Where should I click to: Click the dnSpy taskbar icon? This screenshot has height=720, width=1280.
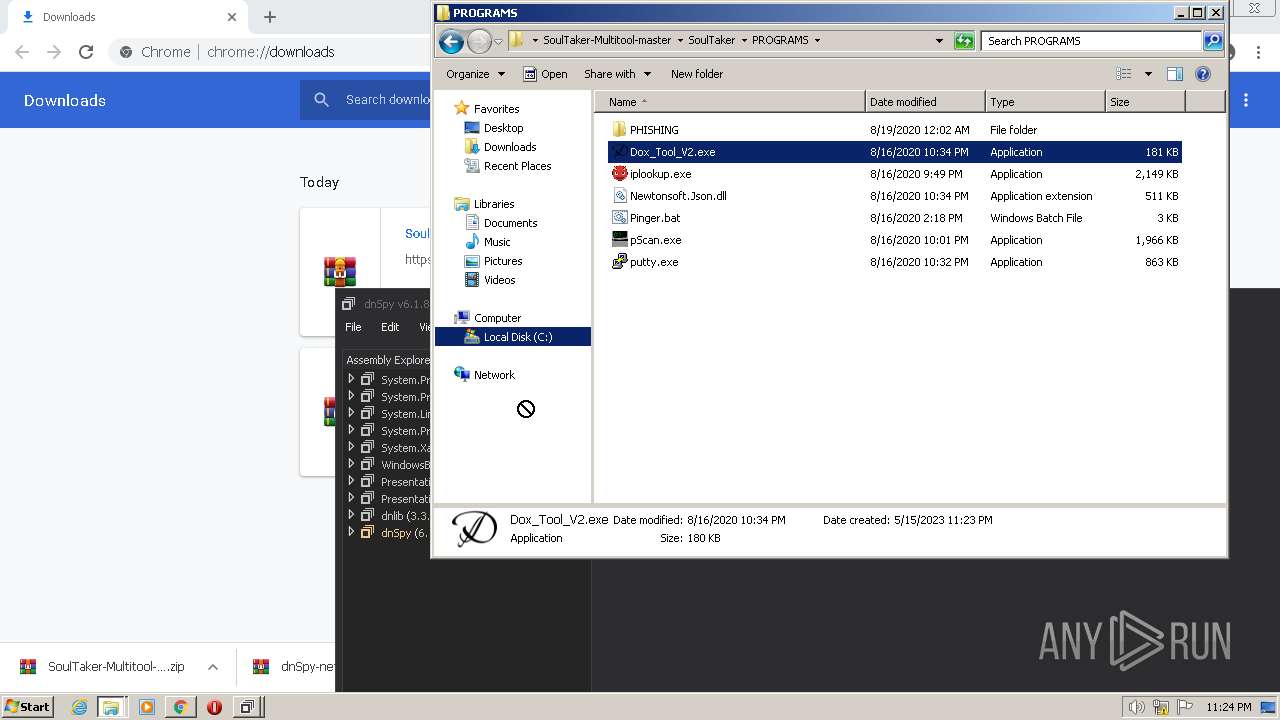coord(247,707)
